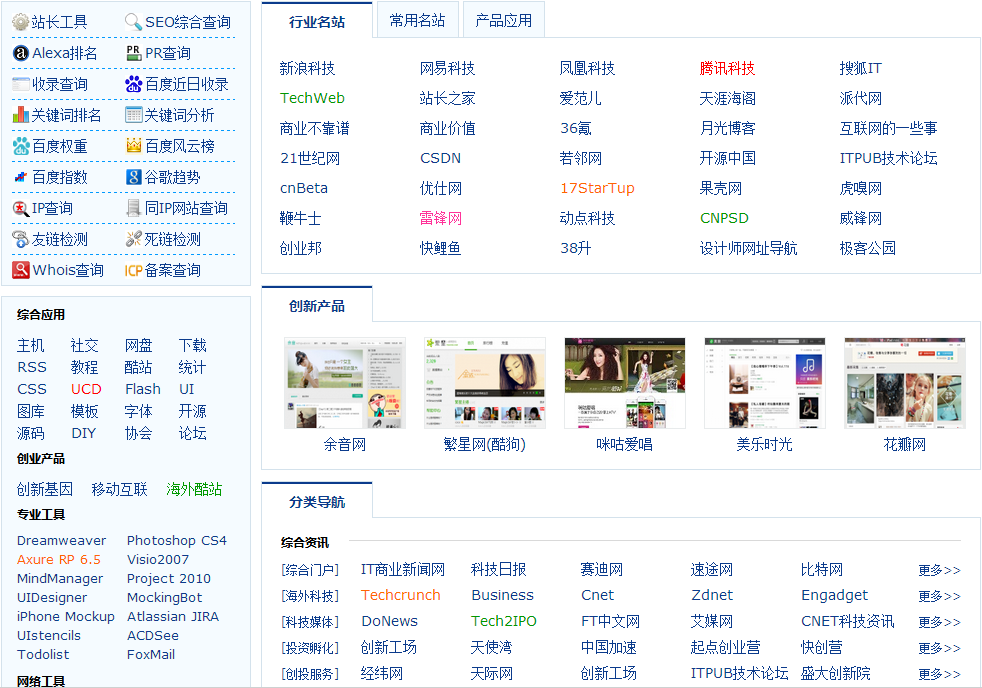Click 更多>> in the 海外科技 row
The height and width of the screenshot is (688, 982).
tap(939, 596)
